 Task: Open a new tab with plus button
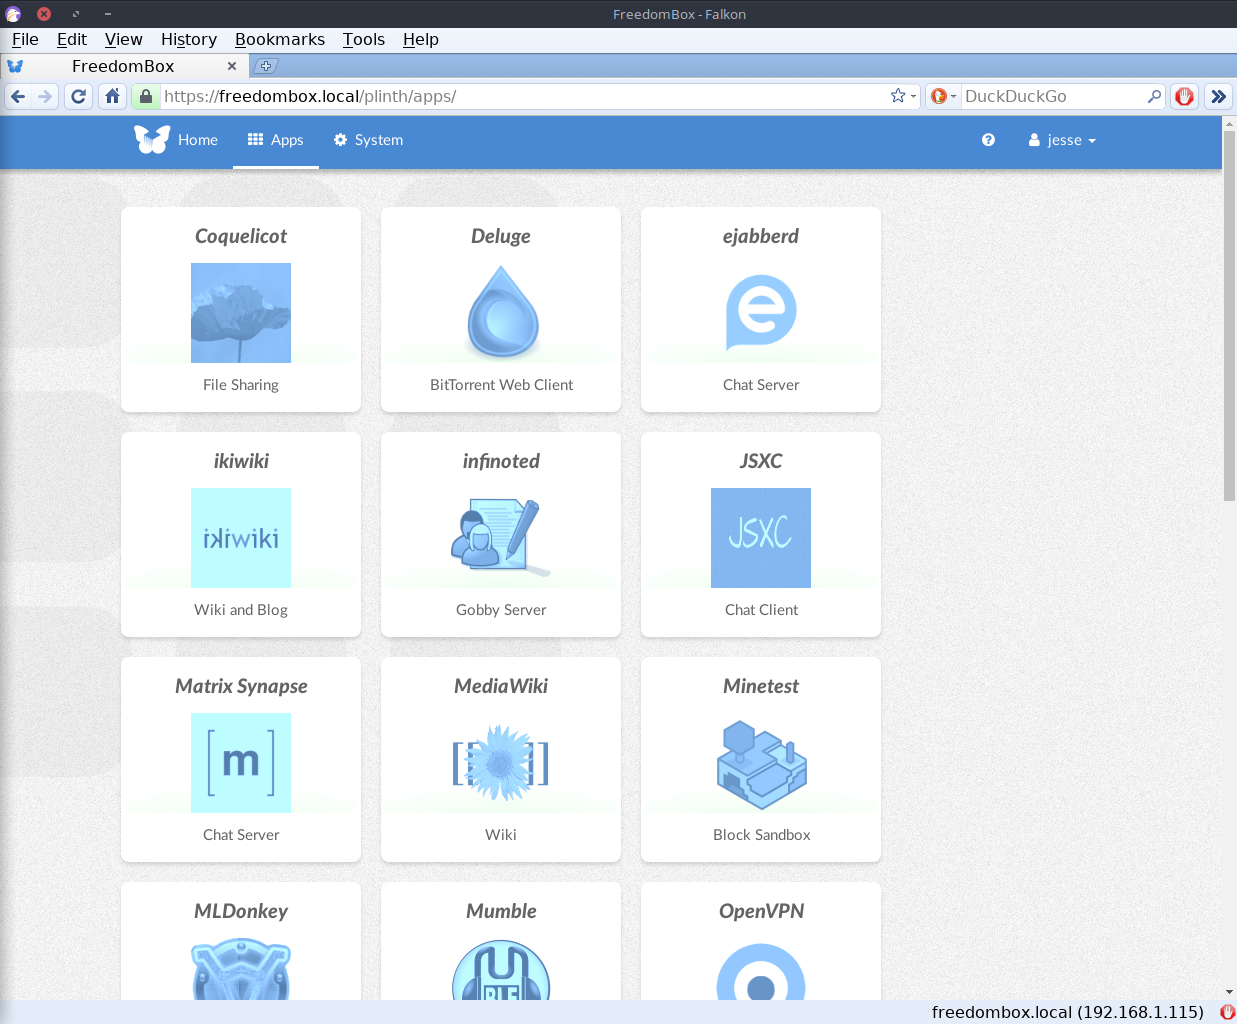[x=265, y=66]
